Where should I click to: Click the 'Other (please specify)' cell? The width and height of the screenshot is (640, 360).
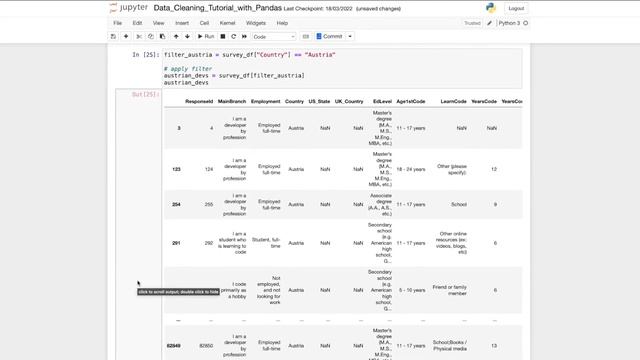pos(451,169)
